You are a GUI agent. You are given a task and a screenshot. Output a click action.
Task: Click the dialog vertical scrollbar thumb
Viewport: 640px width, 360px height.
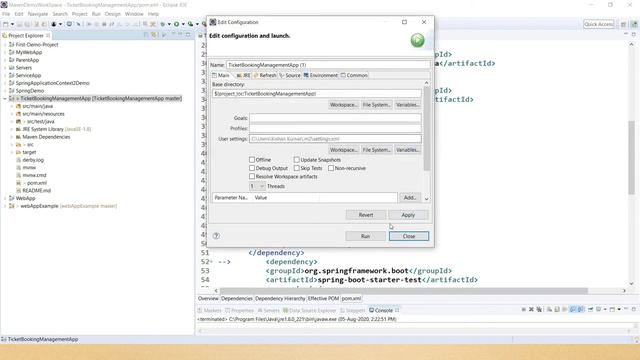pyautogui.click(x=427, y=129)
